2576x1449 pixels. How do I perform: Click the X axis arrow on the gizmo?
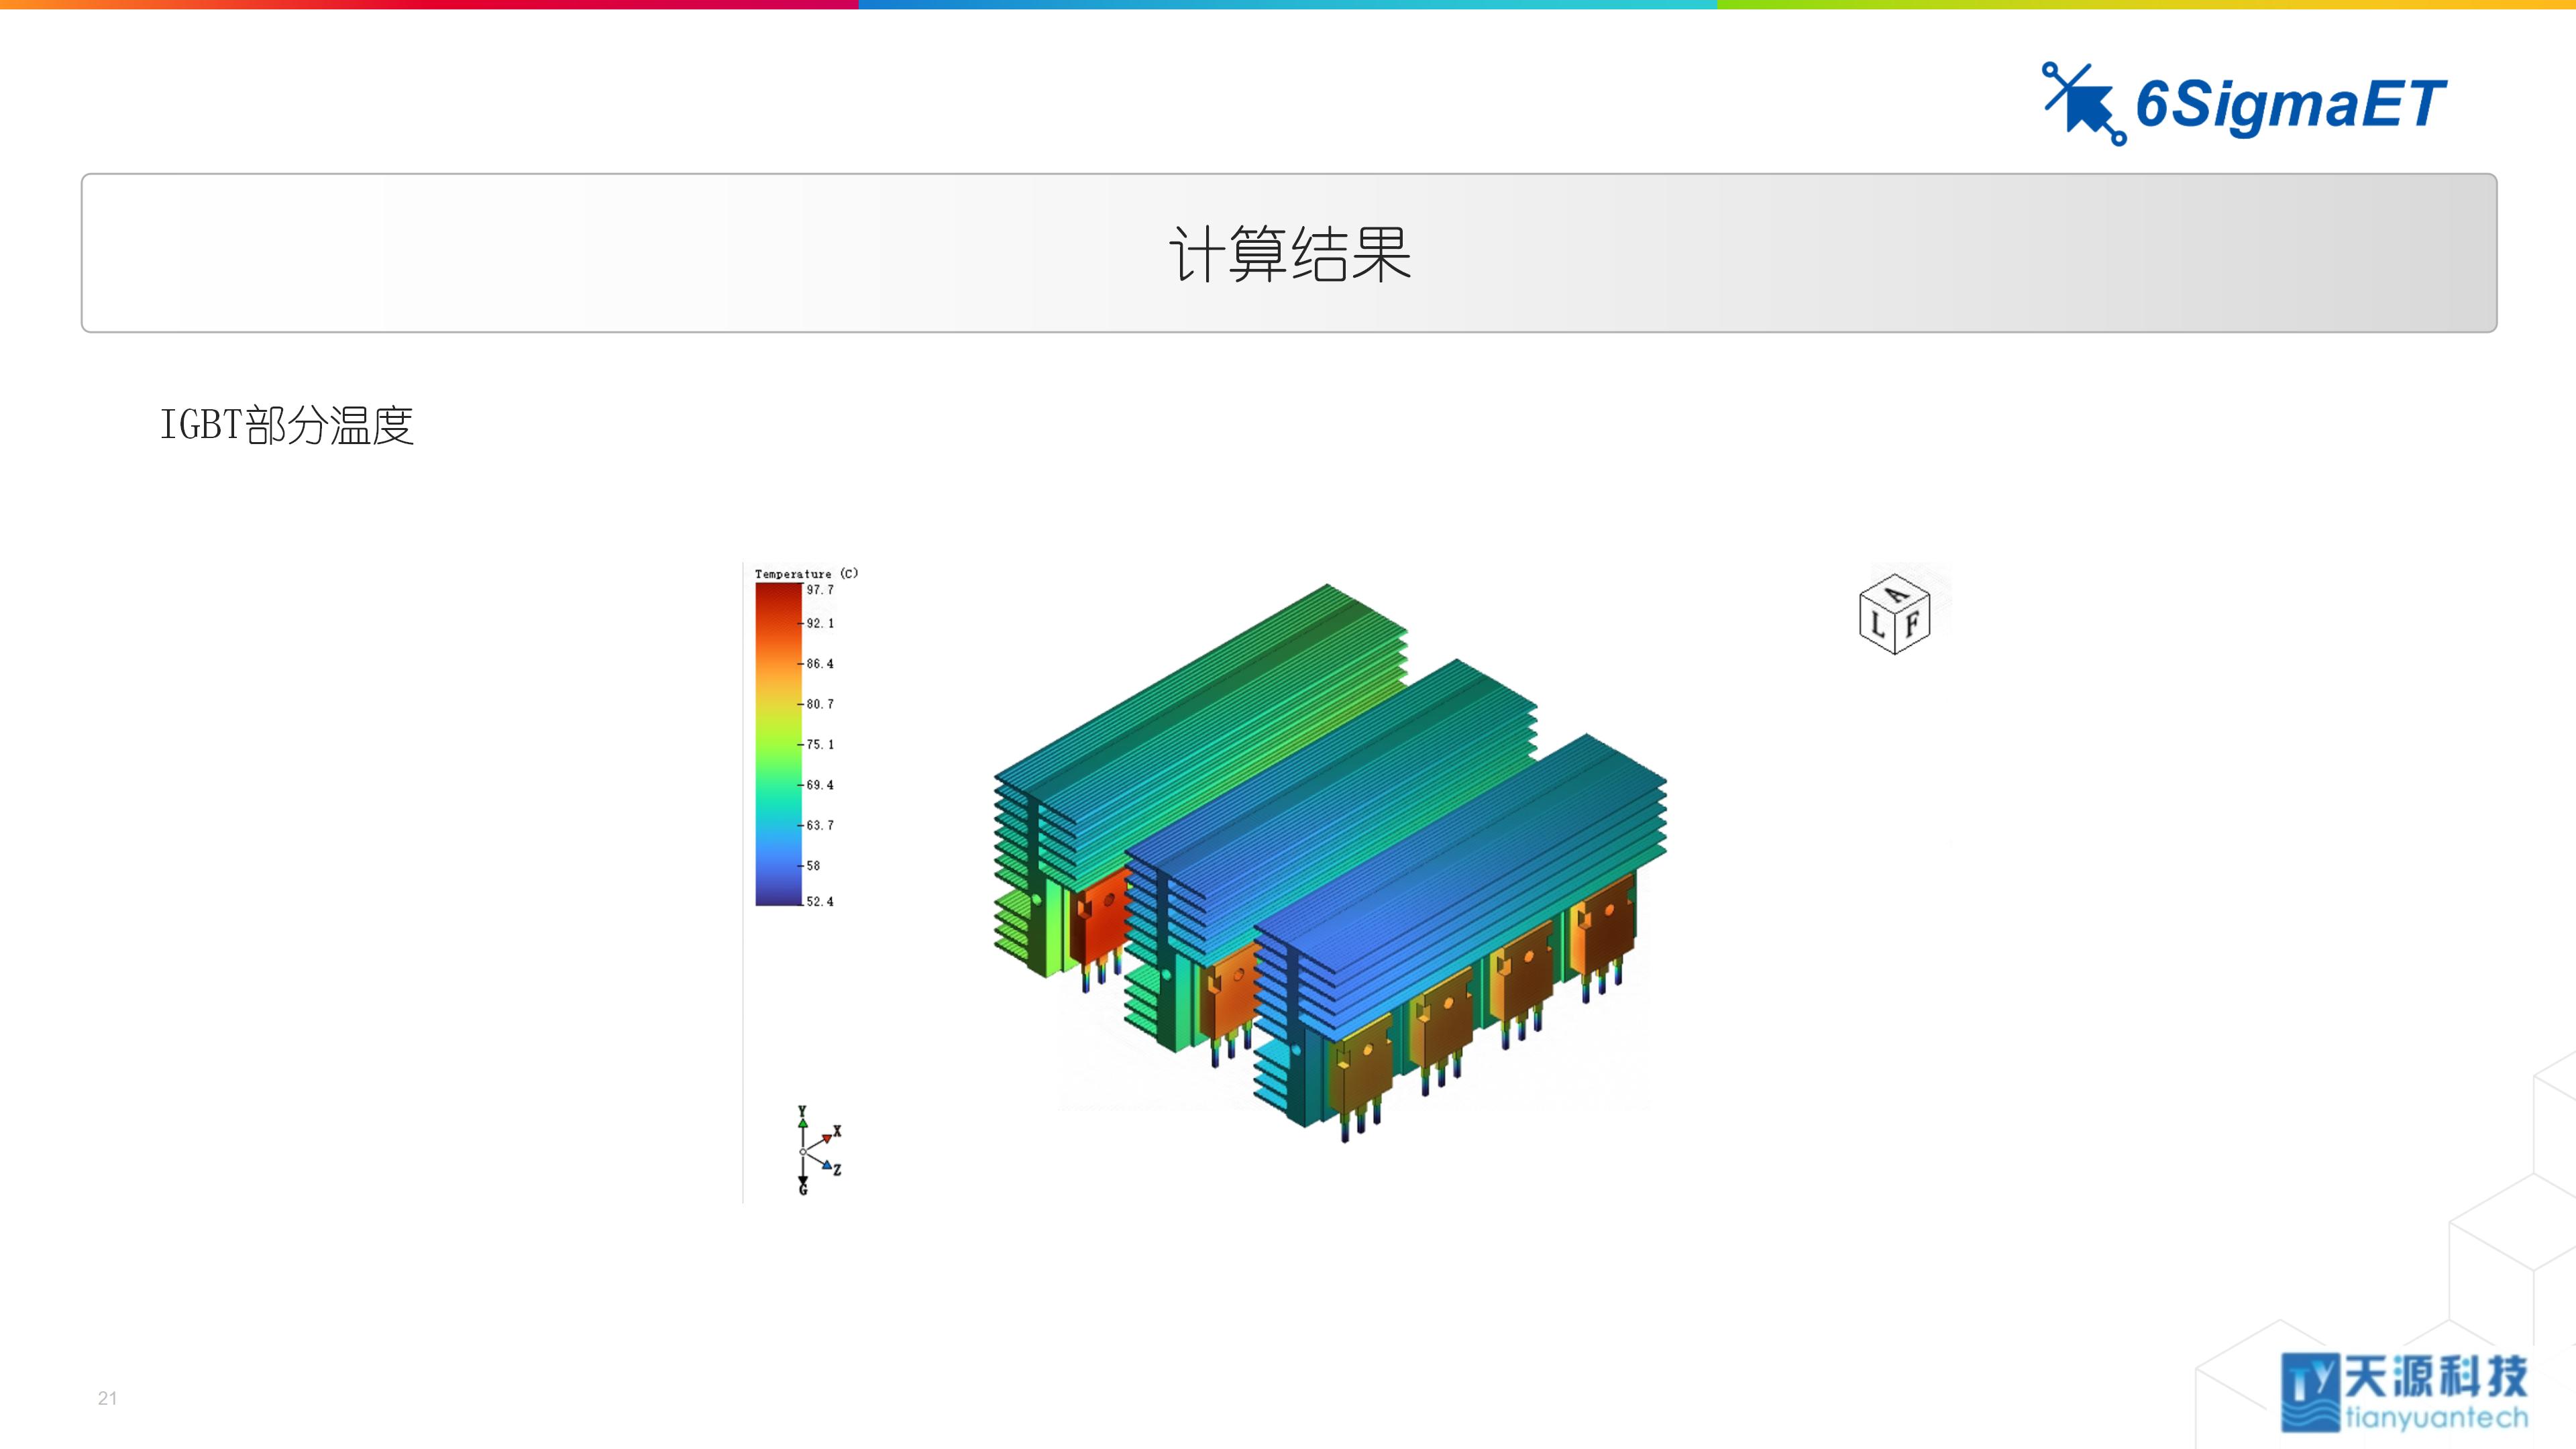point(827,1139)
